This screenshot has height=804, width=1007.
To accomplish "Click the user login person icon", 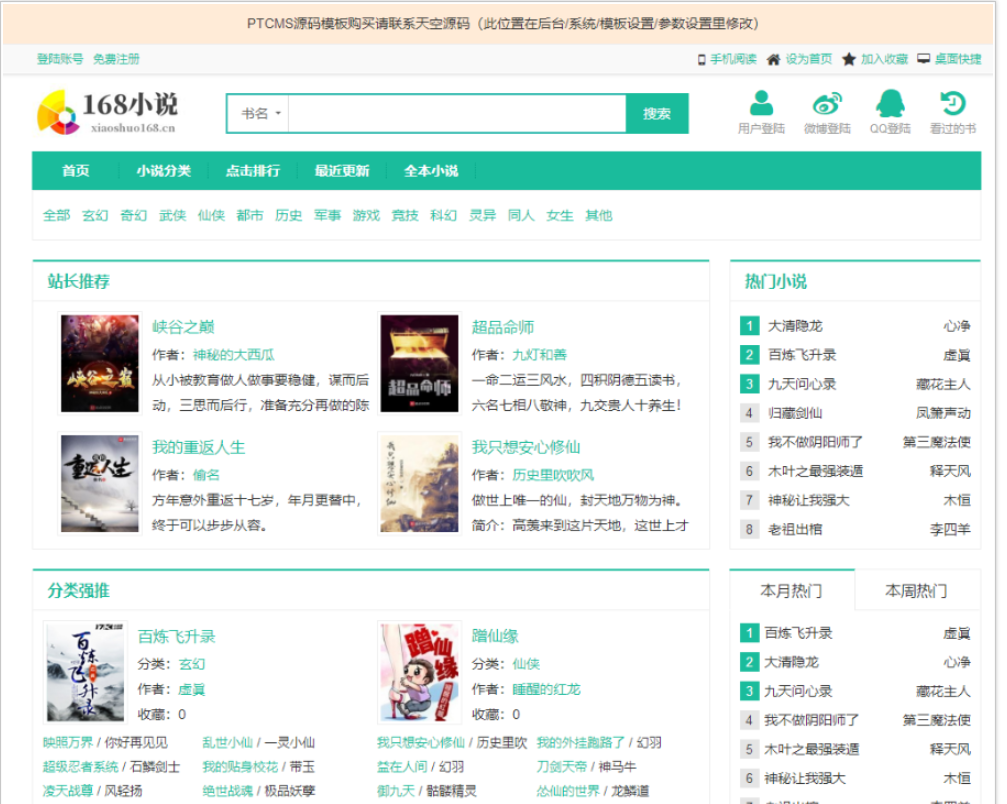I will click(761, 104).
